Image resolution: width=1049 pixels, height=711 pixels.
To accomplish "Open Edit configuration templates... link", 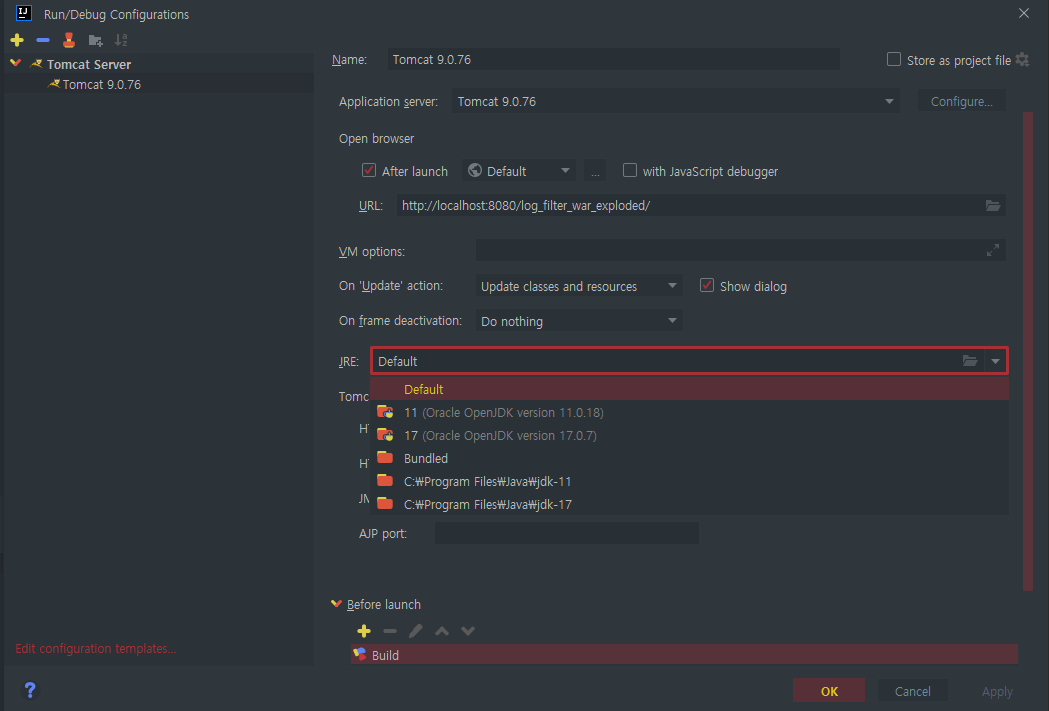I will click(x=96, y=648).
